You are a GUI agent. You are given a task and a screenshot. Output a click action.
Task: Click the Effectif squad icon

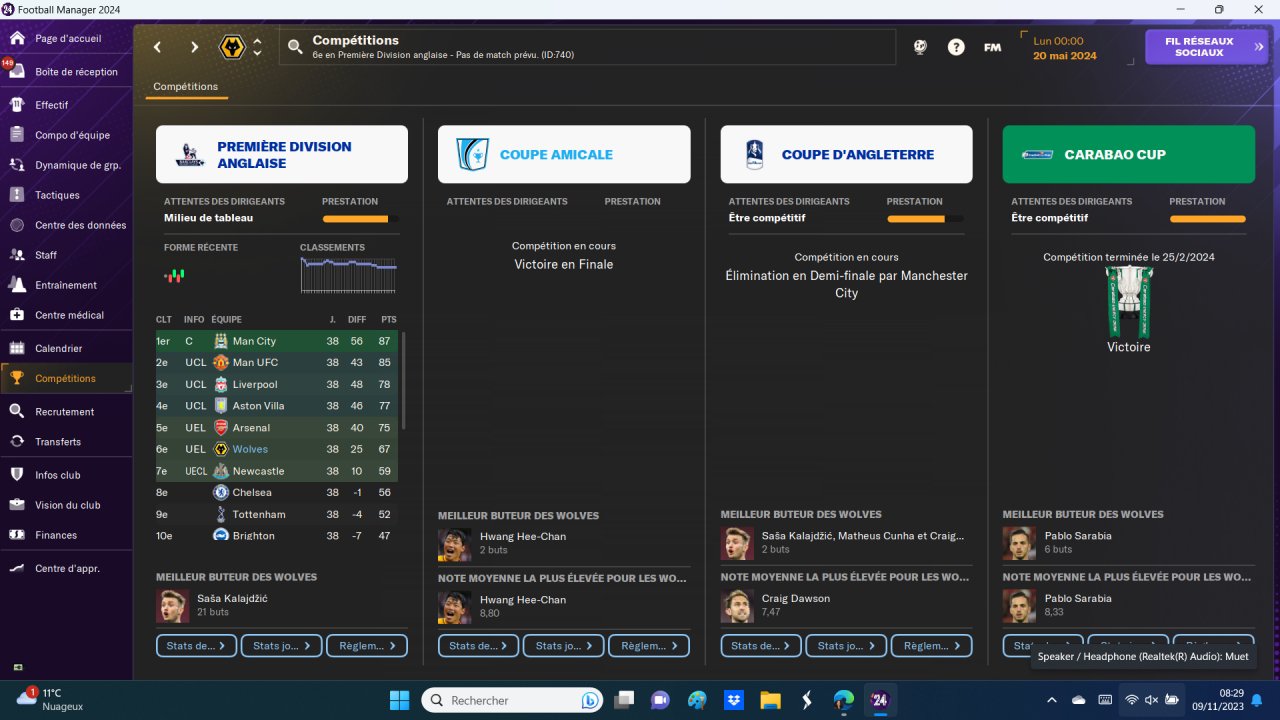pos(17,105)
